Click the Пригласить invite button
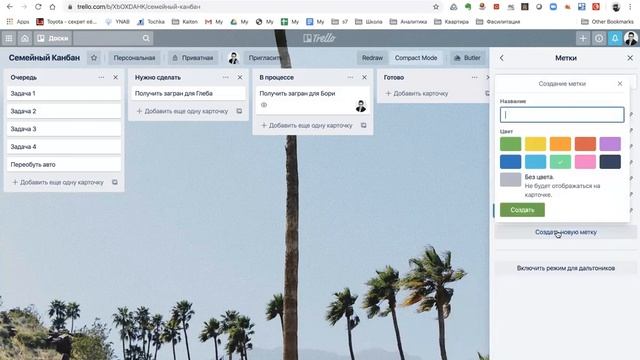Image resolution: width=640 pixels, height=360 pixels. [265, 58]
